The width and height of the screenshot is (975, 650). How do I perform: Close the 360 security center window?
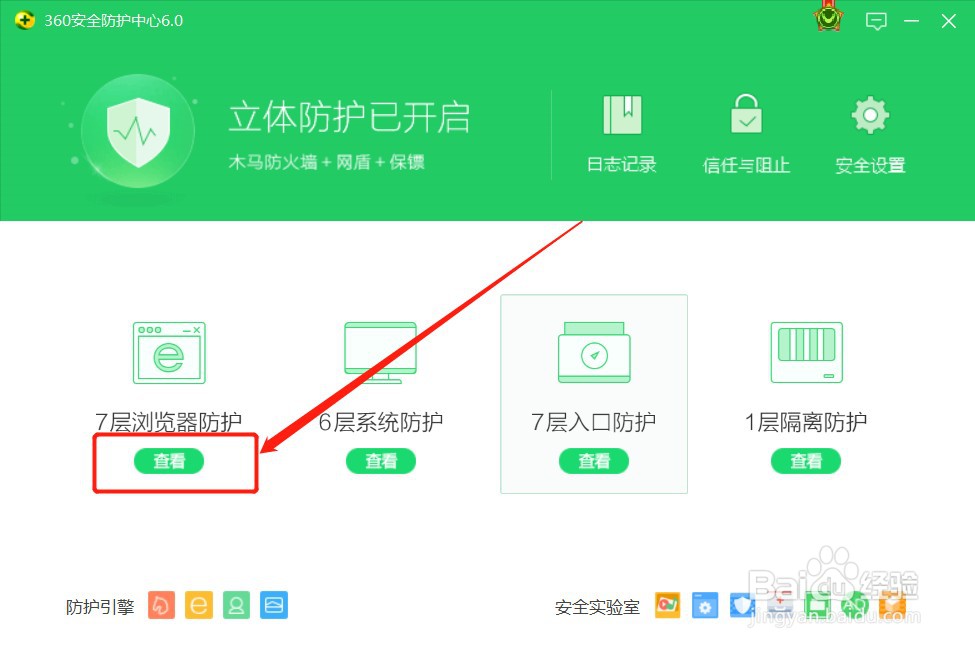click(x=948, y=21)
